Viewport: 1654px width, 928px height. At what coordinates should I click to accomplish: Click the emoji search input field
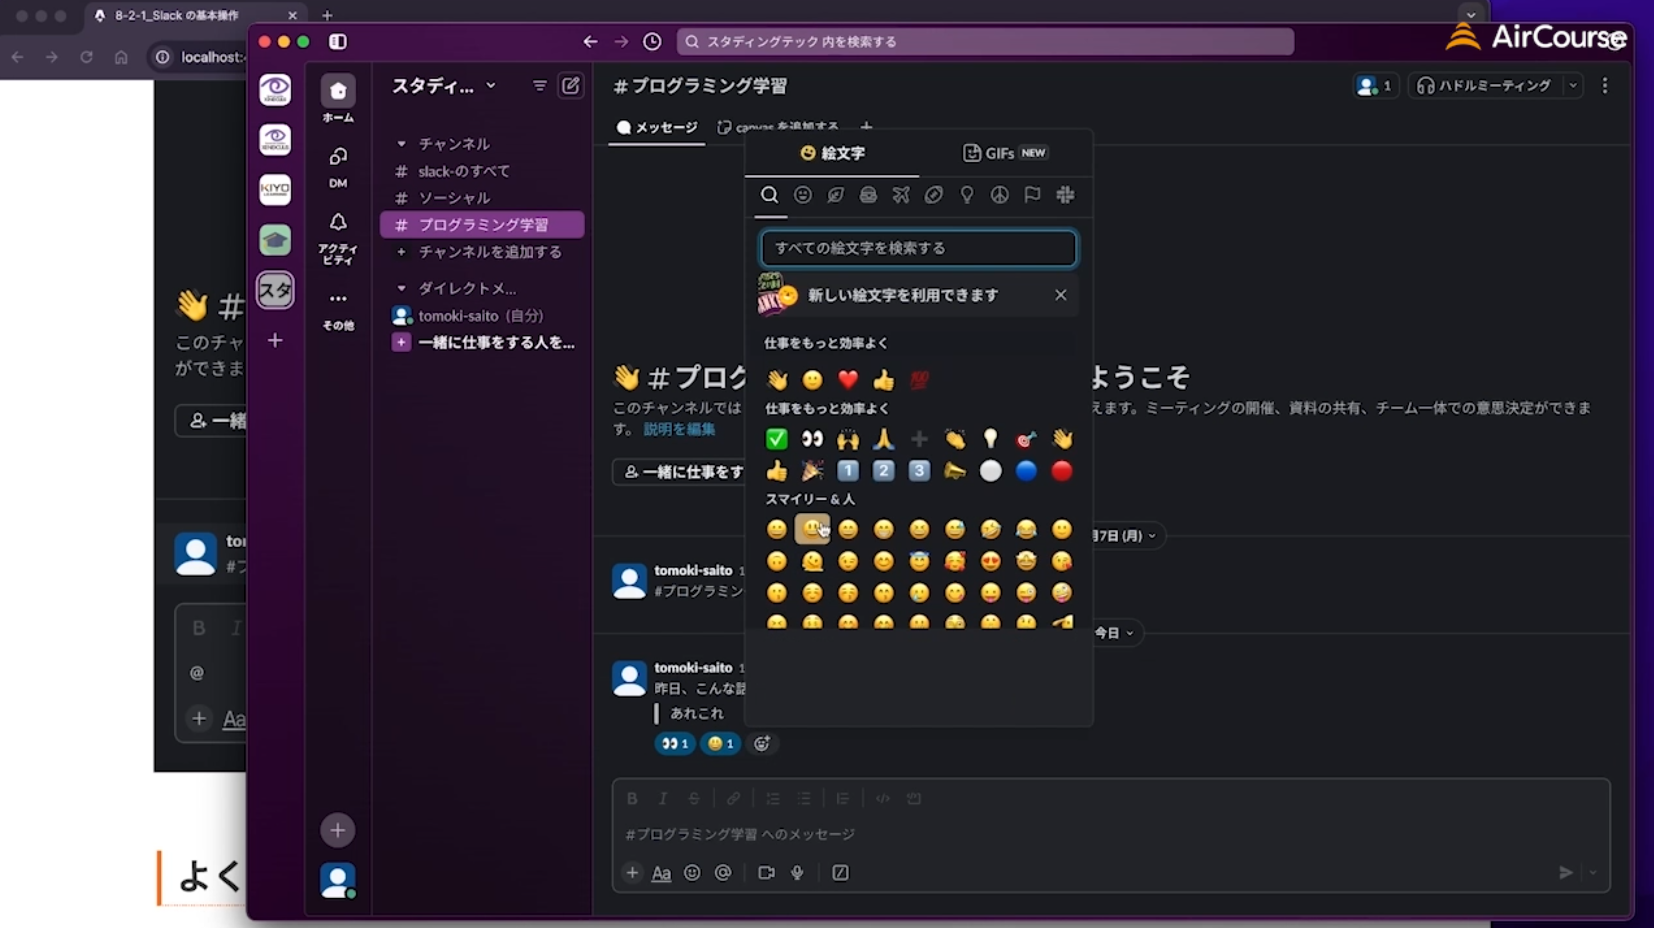click(918, 248)
